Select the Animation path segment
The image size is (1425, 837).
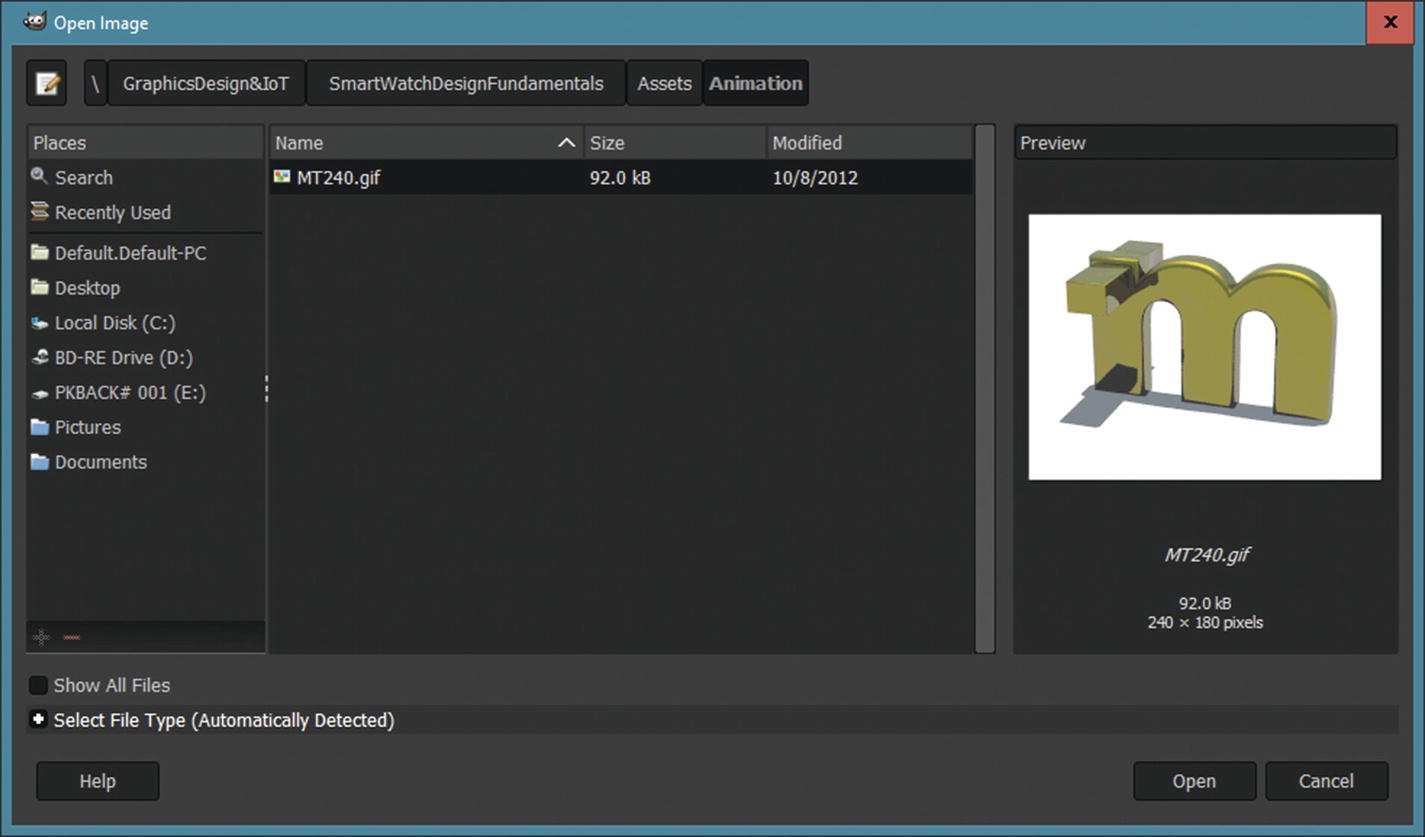756,83
